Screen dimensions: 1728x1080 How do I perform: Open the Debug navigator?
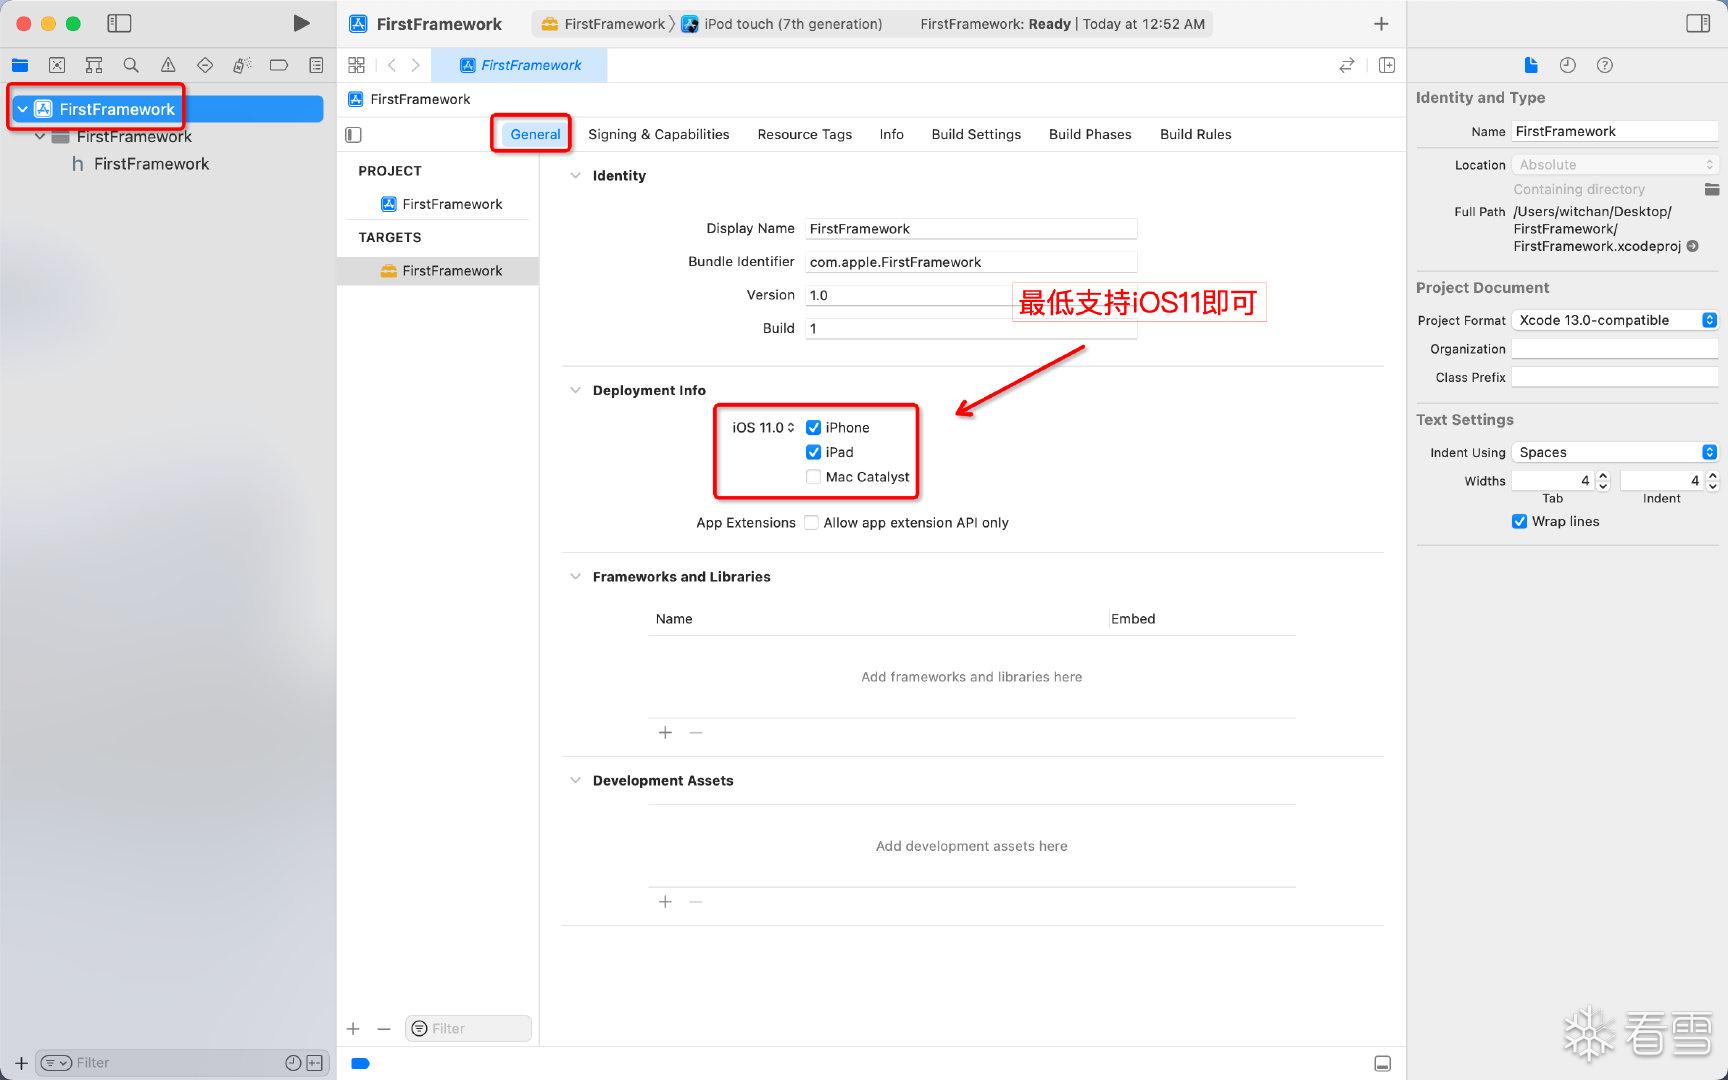[242, 65]
